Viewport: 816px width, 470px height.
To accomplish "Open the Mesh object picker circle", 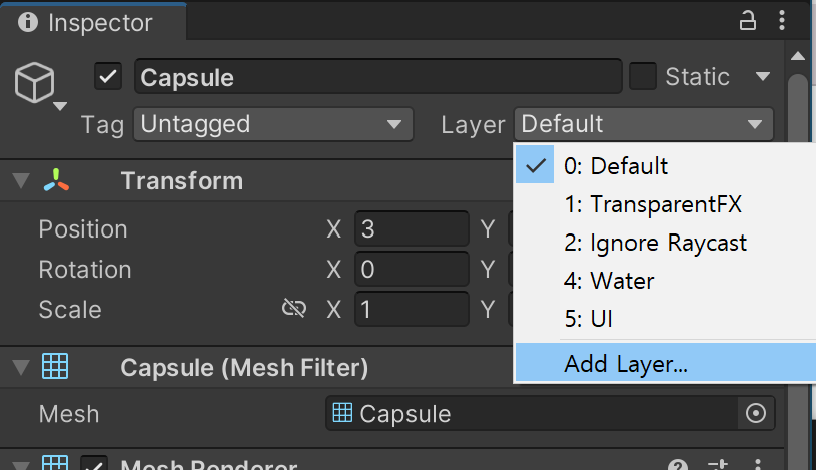I will pyautogui.click(x=756, y=413).
